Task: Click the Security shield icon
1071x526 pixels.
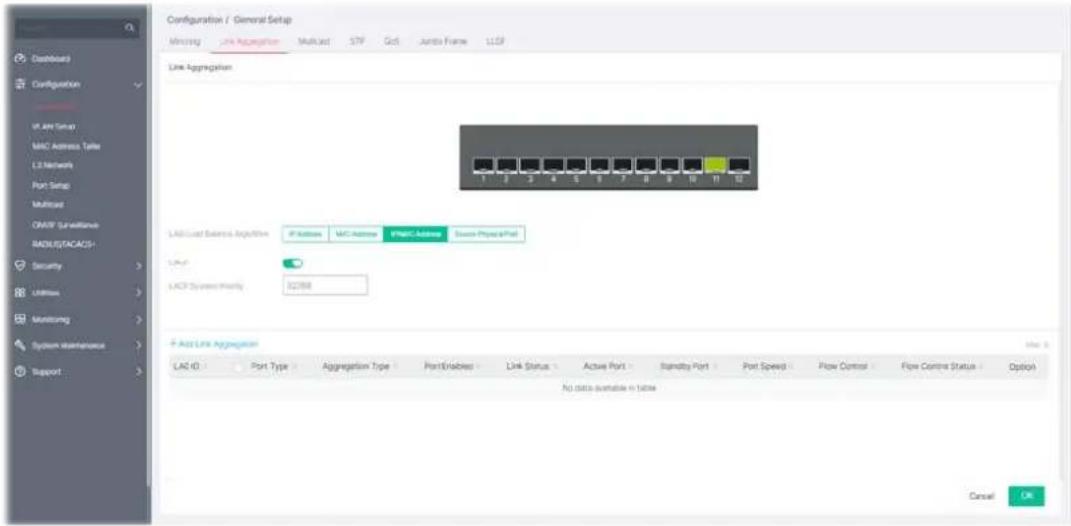Action: (20, 265)
